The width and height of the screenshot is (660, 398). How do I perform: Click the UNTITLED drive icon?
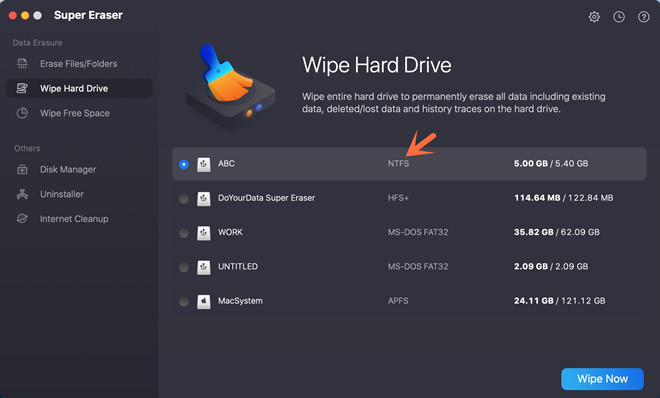[x=204, y=267]
